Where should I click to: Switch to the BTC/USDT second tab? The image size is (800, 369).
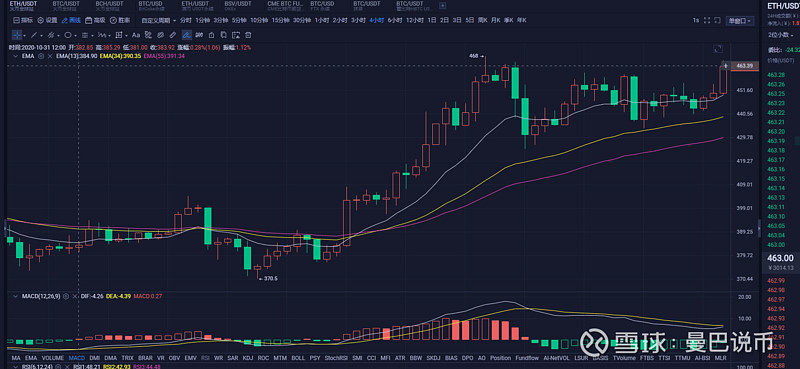point(66,6)
